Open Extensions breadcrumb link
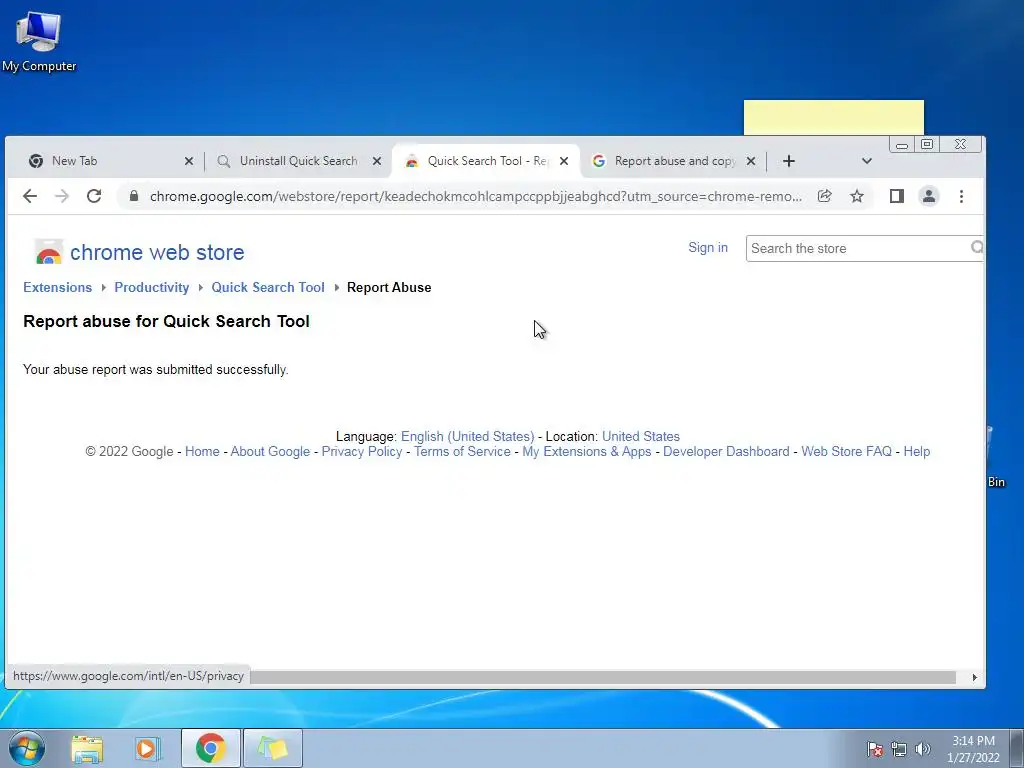1024x768 pixels. tap(57, 287)
